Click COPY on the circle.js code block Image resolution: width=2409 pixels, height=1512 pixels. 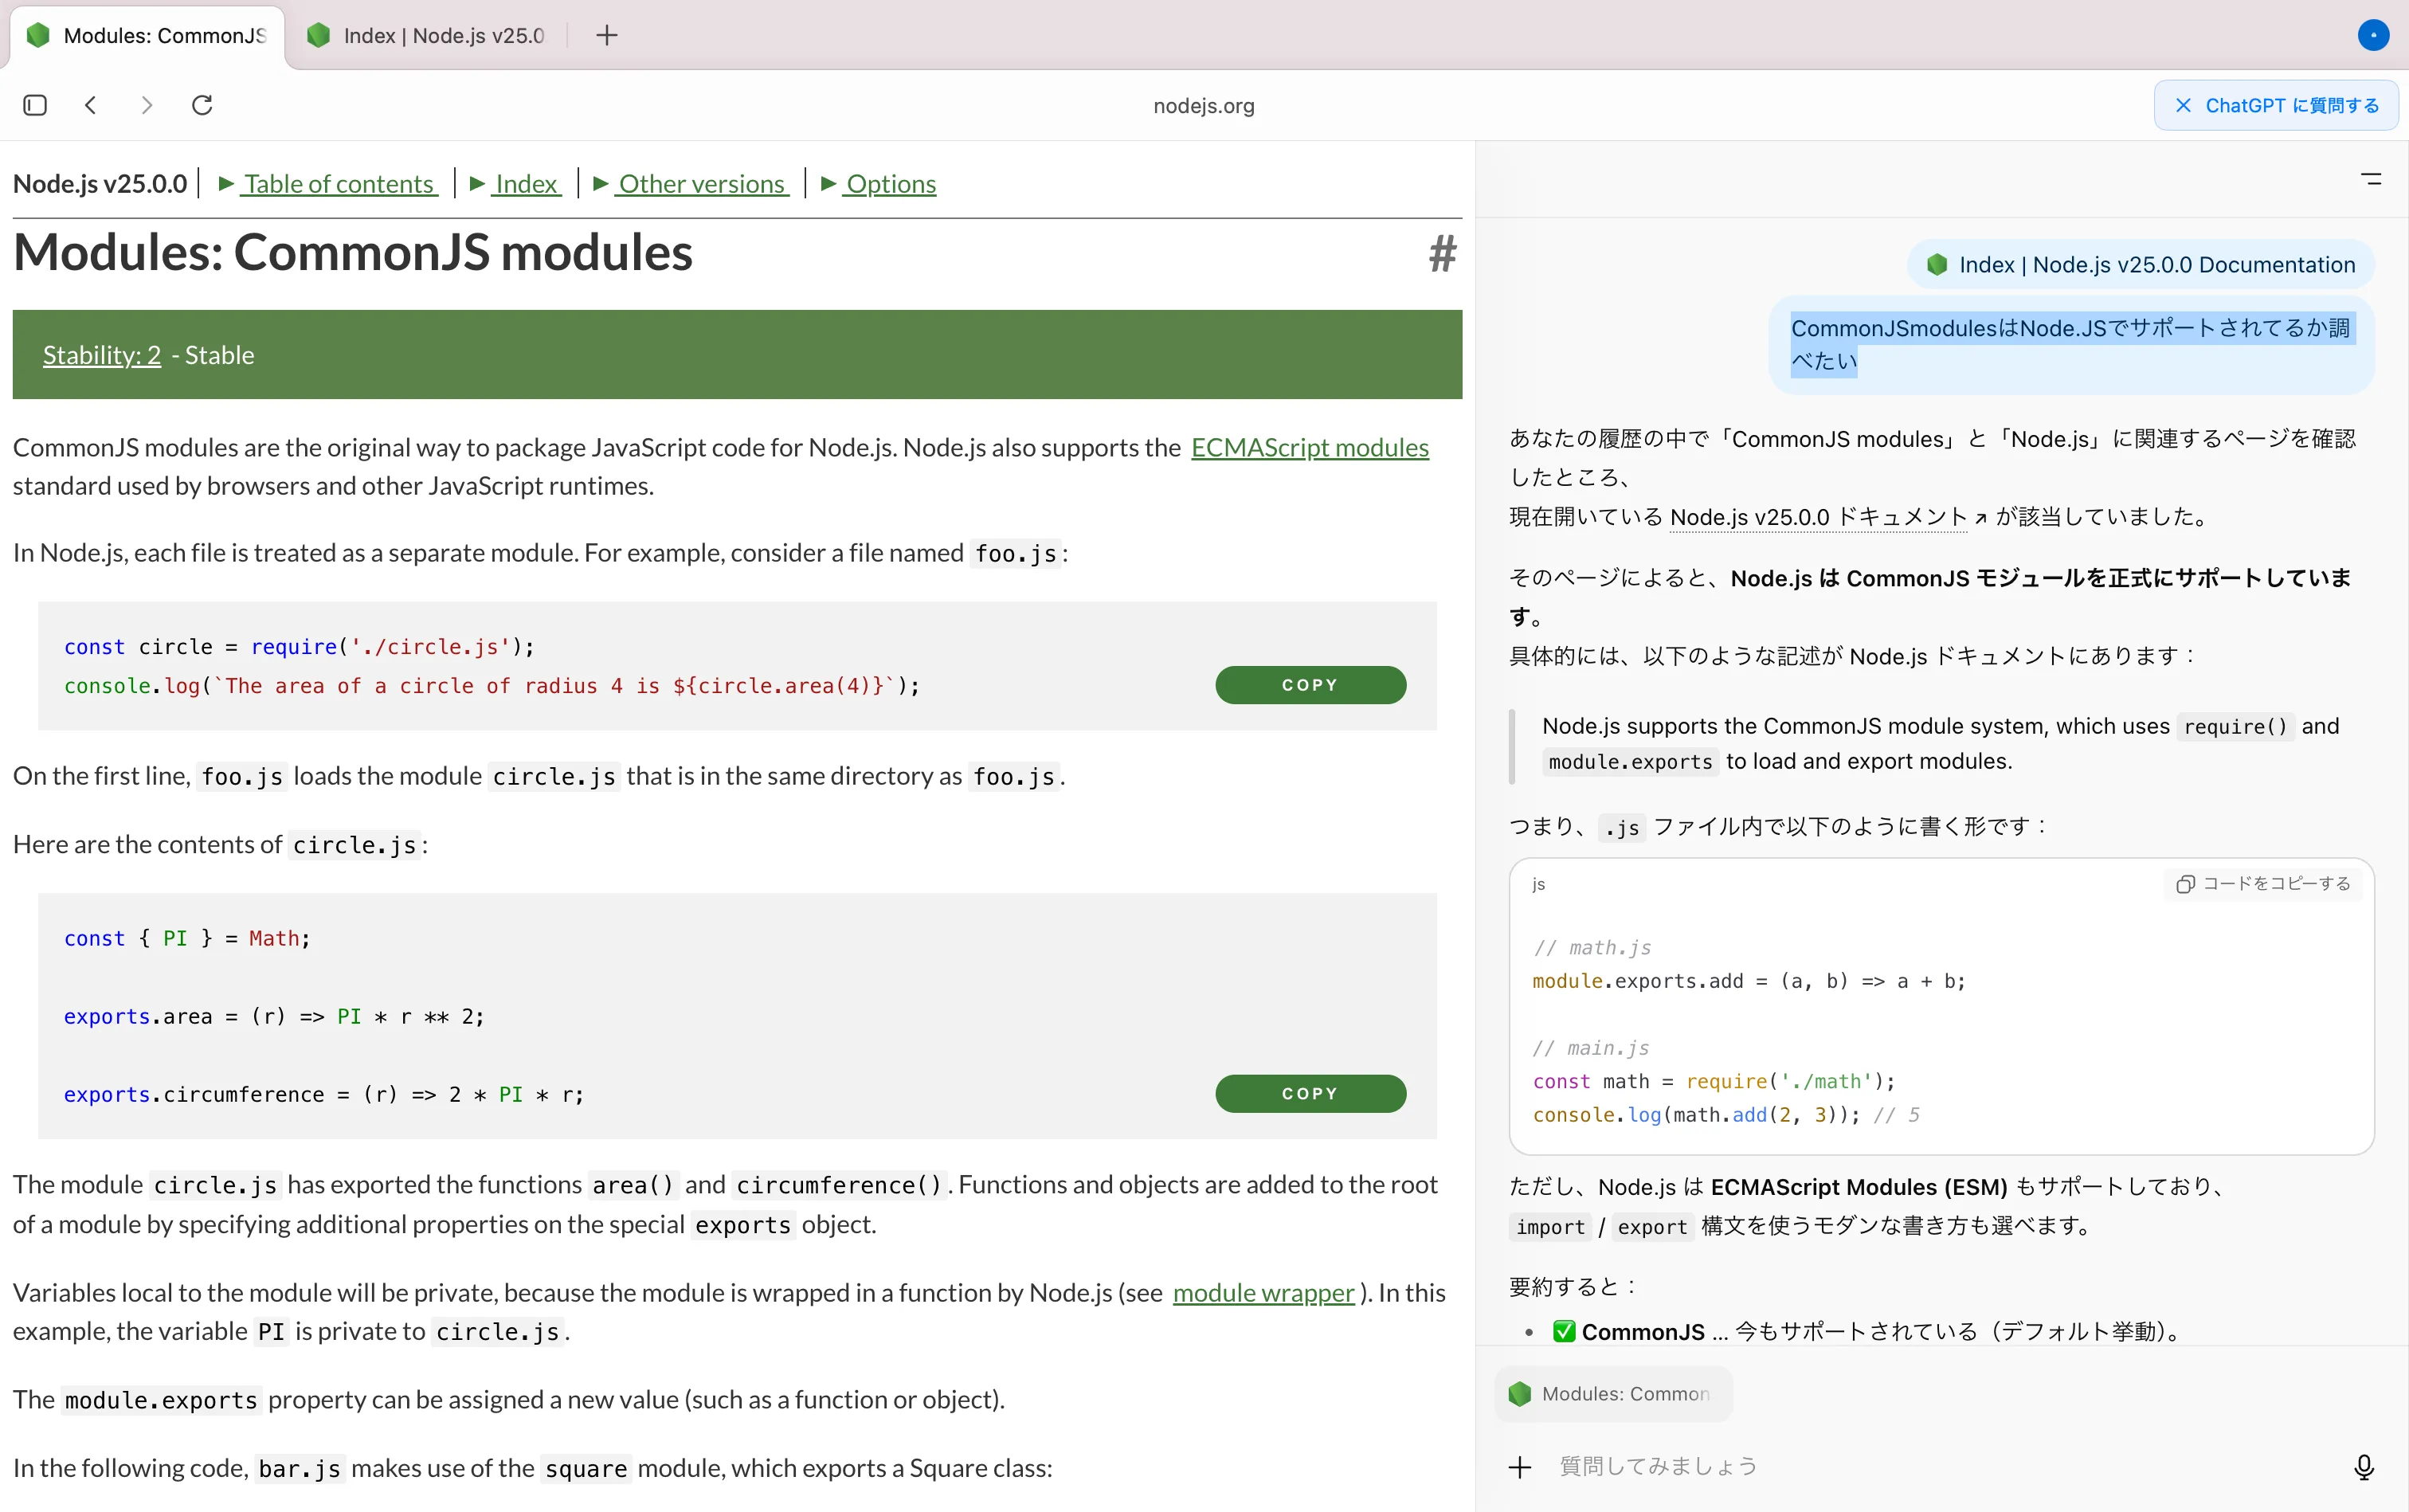(x=1310, y=1093)
